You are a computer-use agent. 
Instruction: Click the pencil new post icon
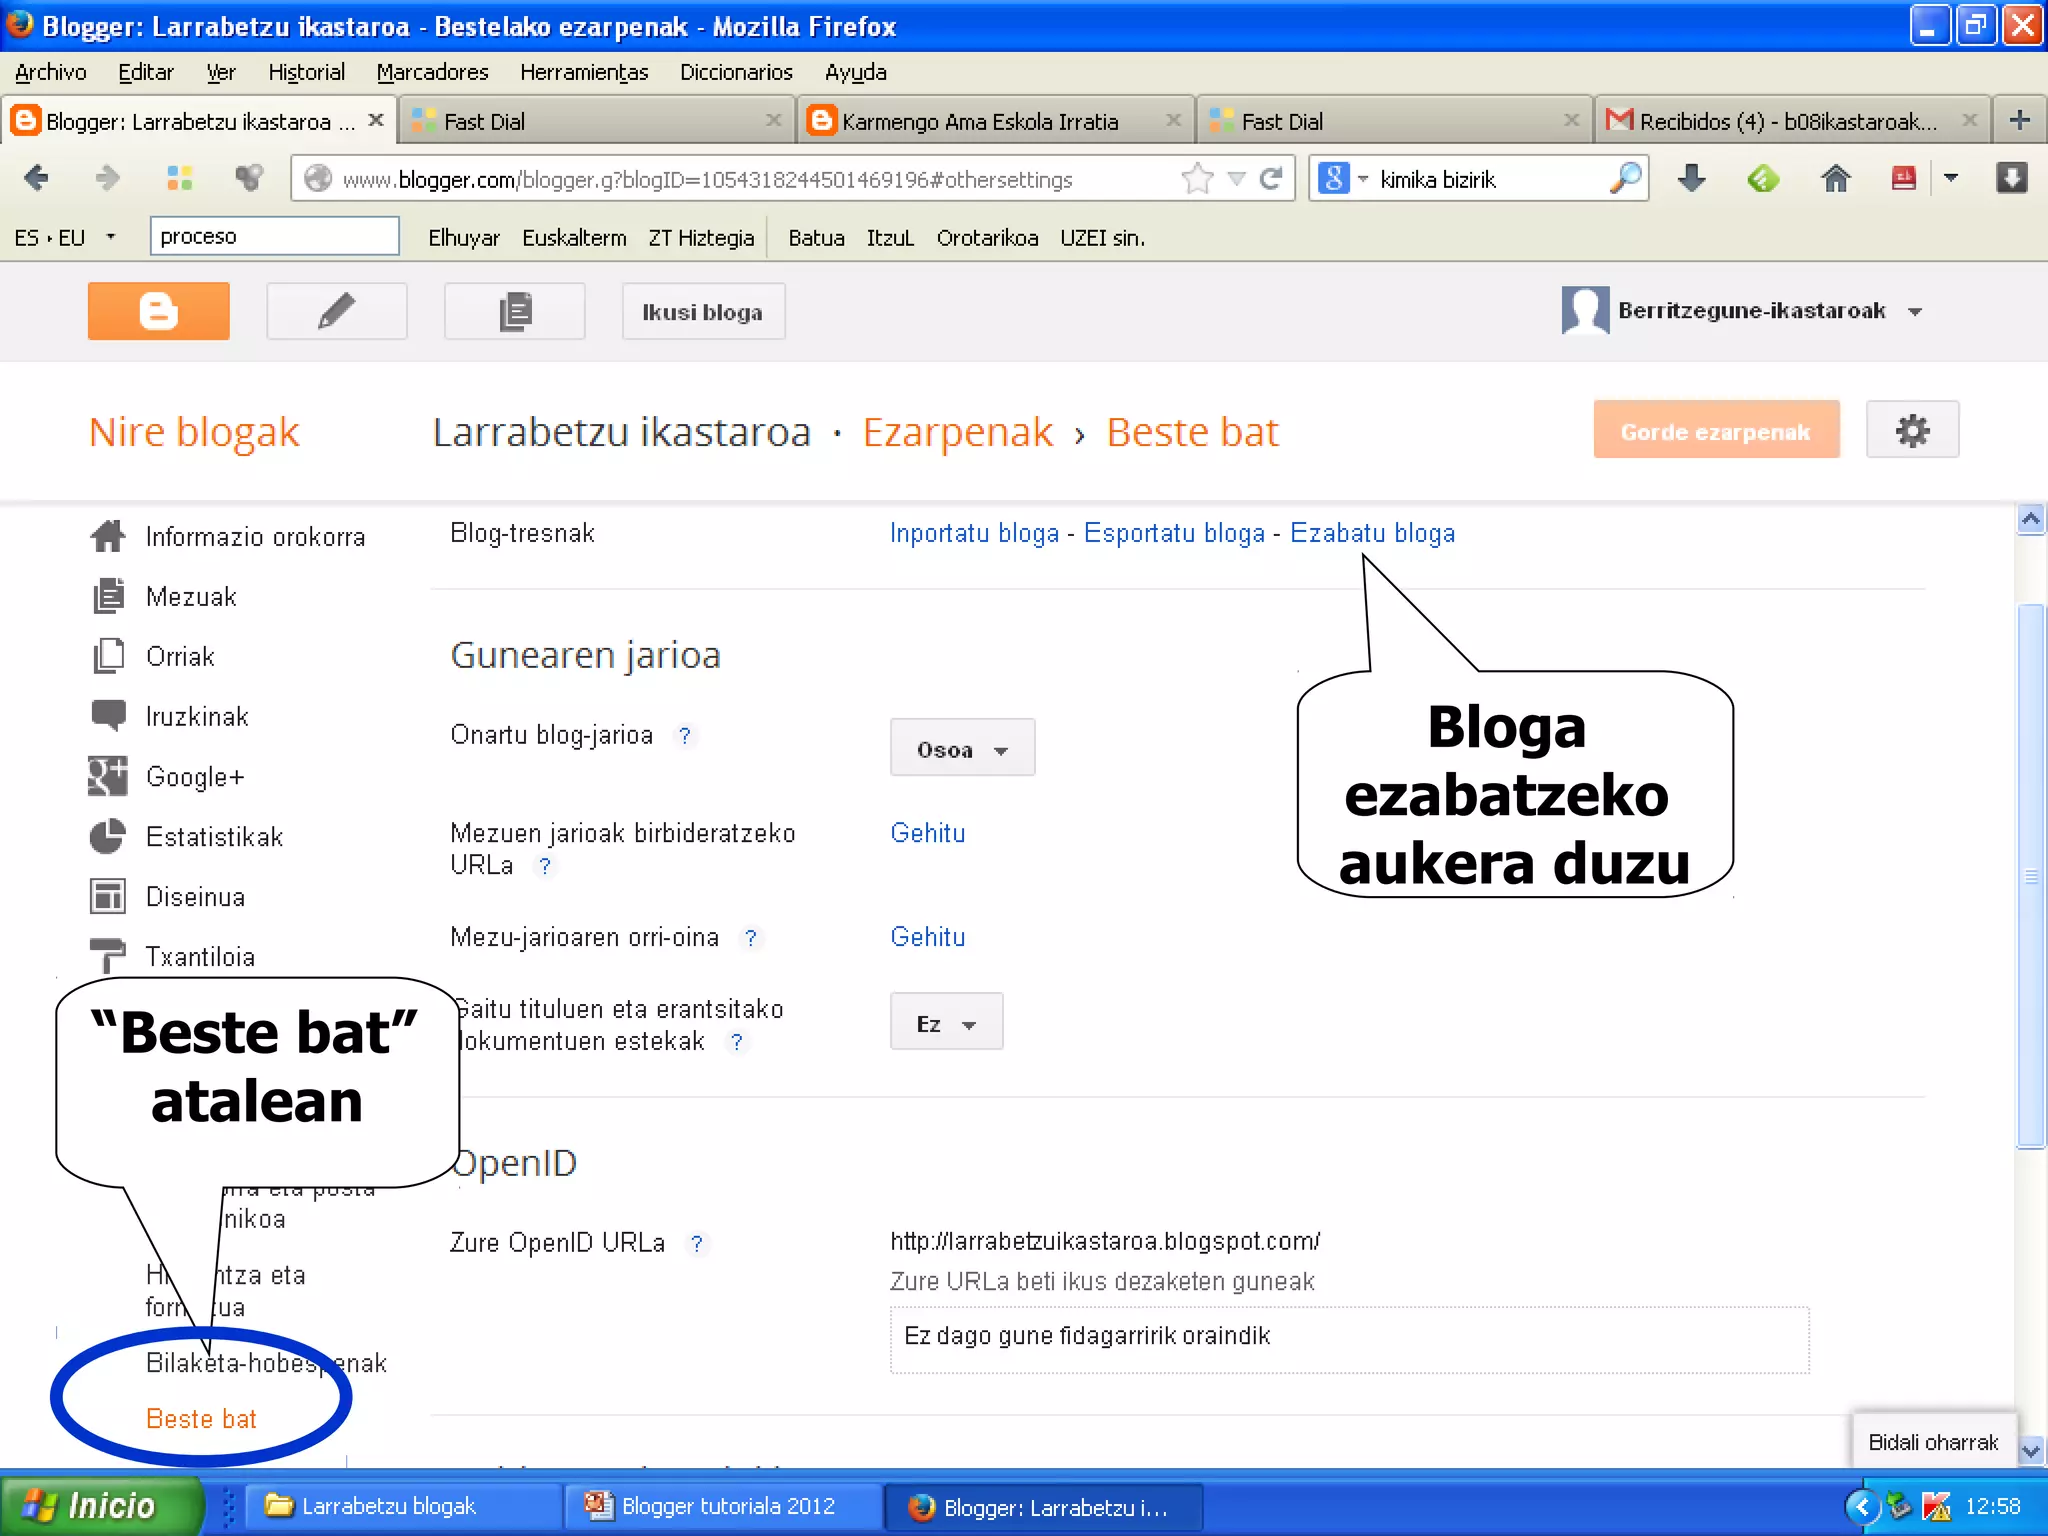tap(336, 311)
